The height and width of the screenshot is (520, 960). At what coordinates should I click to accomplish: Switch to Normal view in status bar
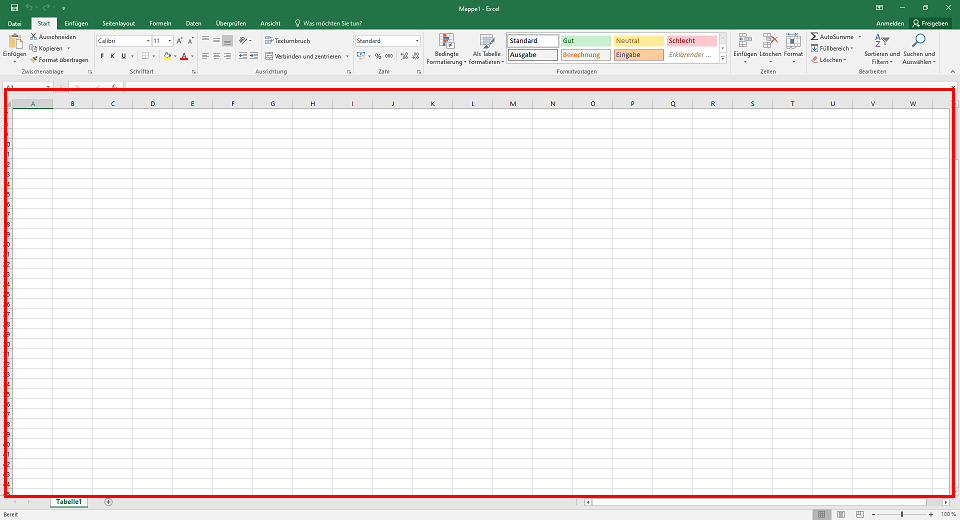(x=822, y=514)
